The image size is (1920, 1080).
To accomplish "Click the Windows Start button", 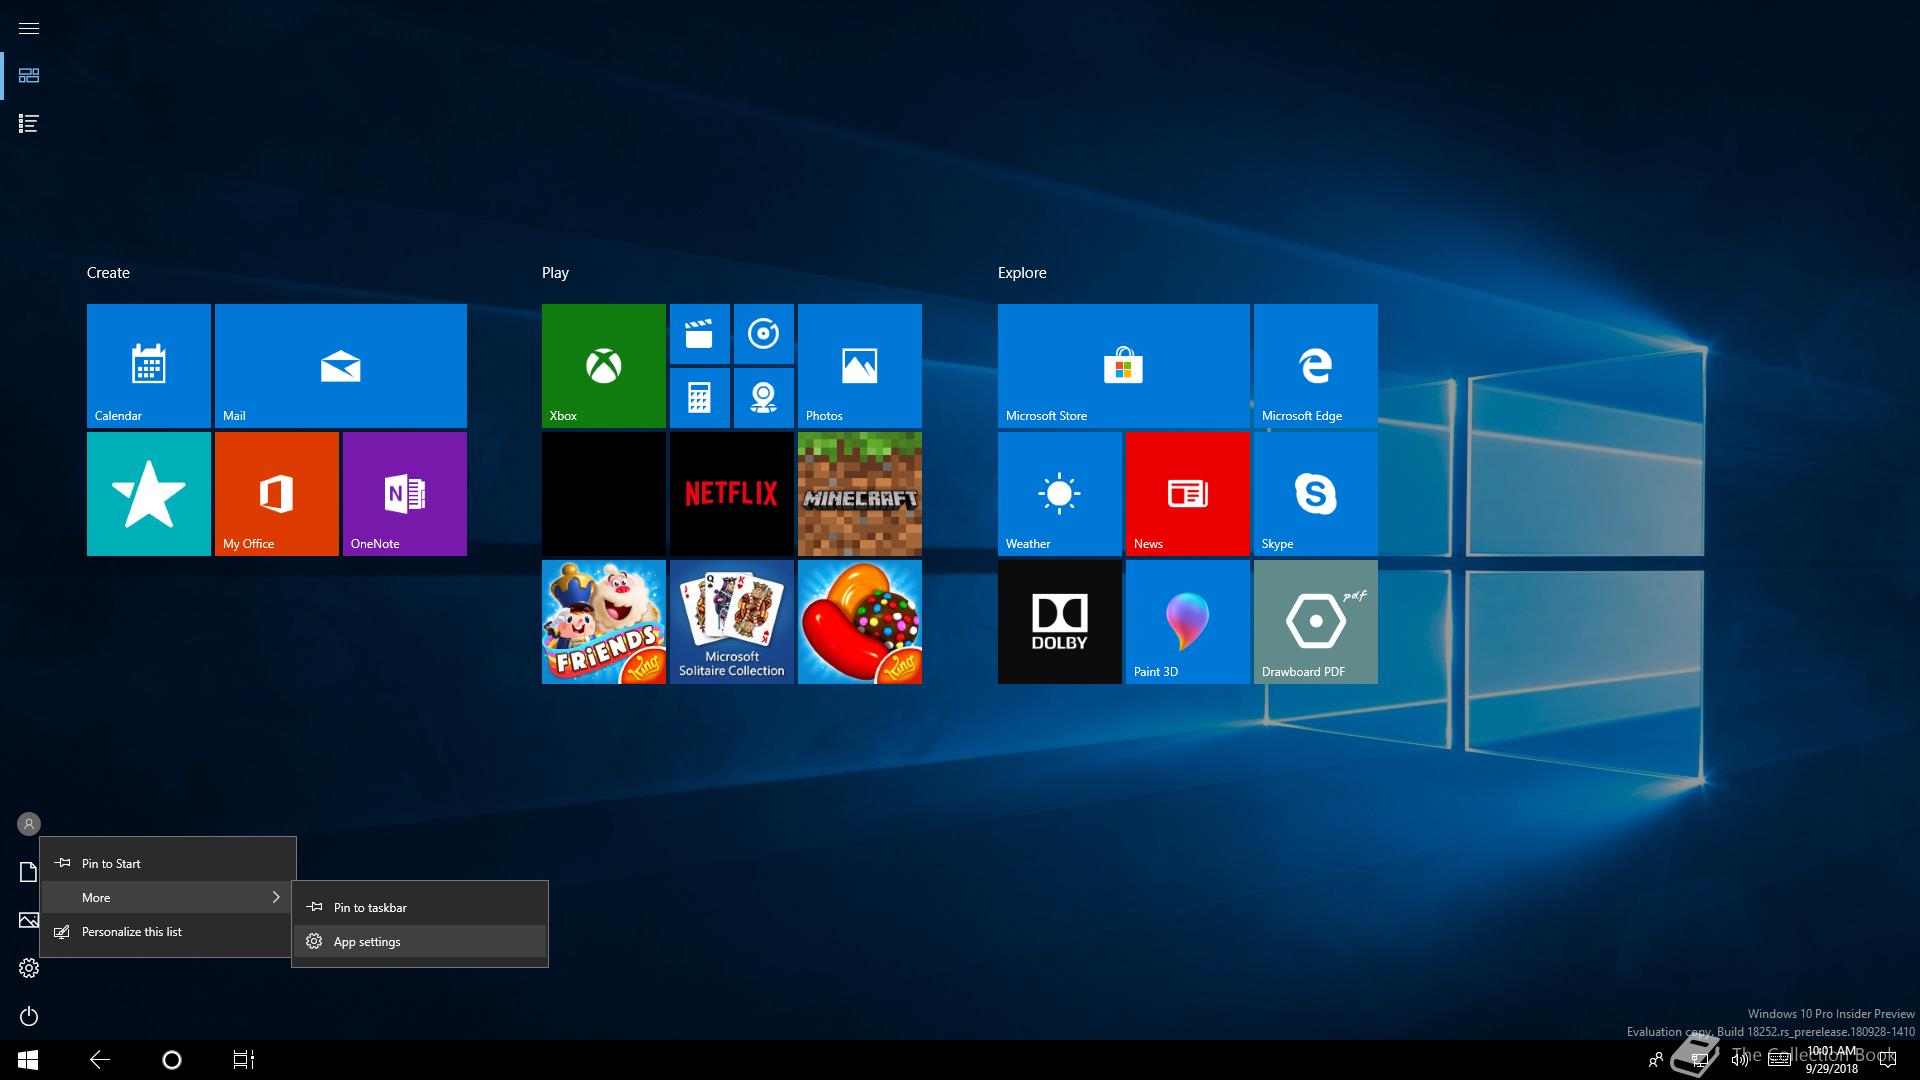I will point(28,1060).
